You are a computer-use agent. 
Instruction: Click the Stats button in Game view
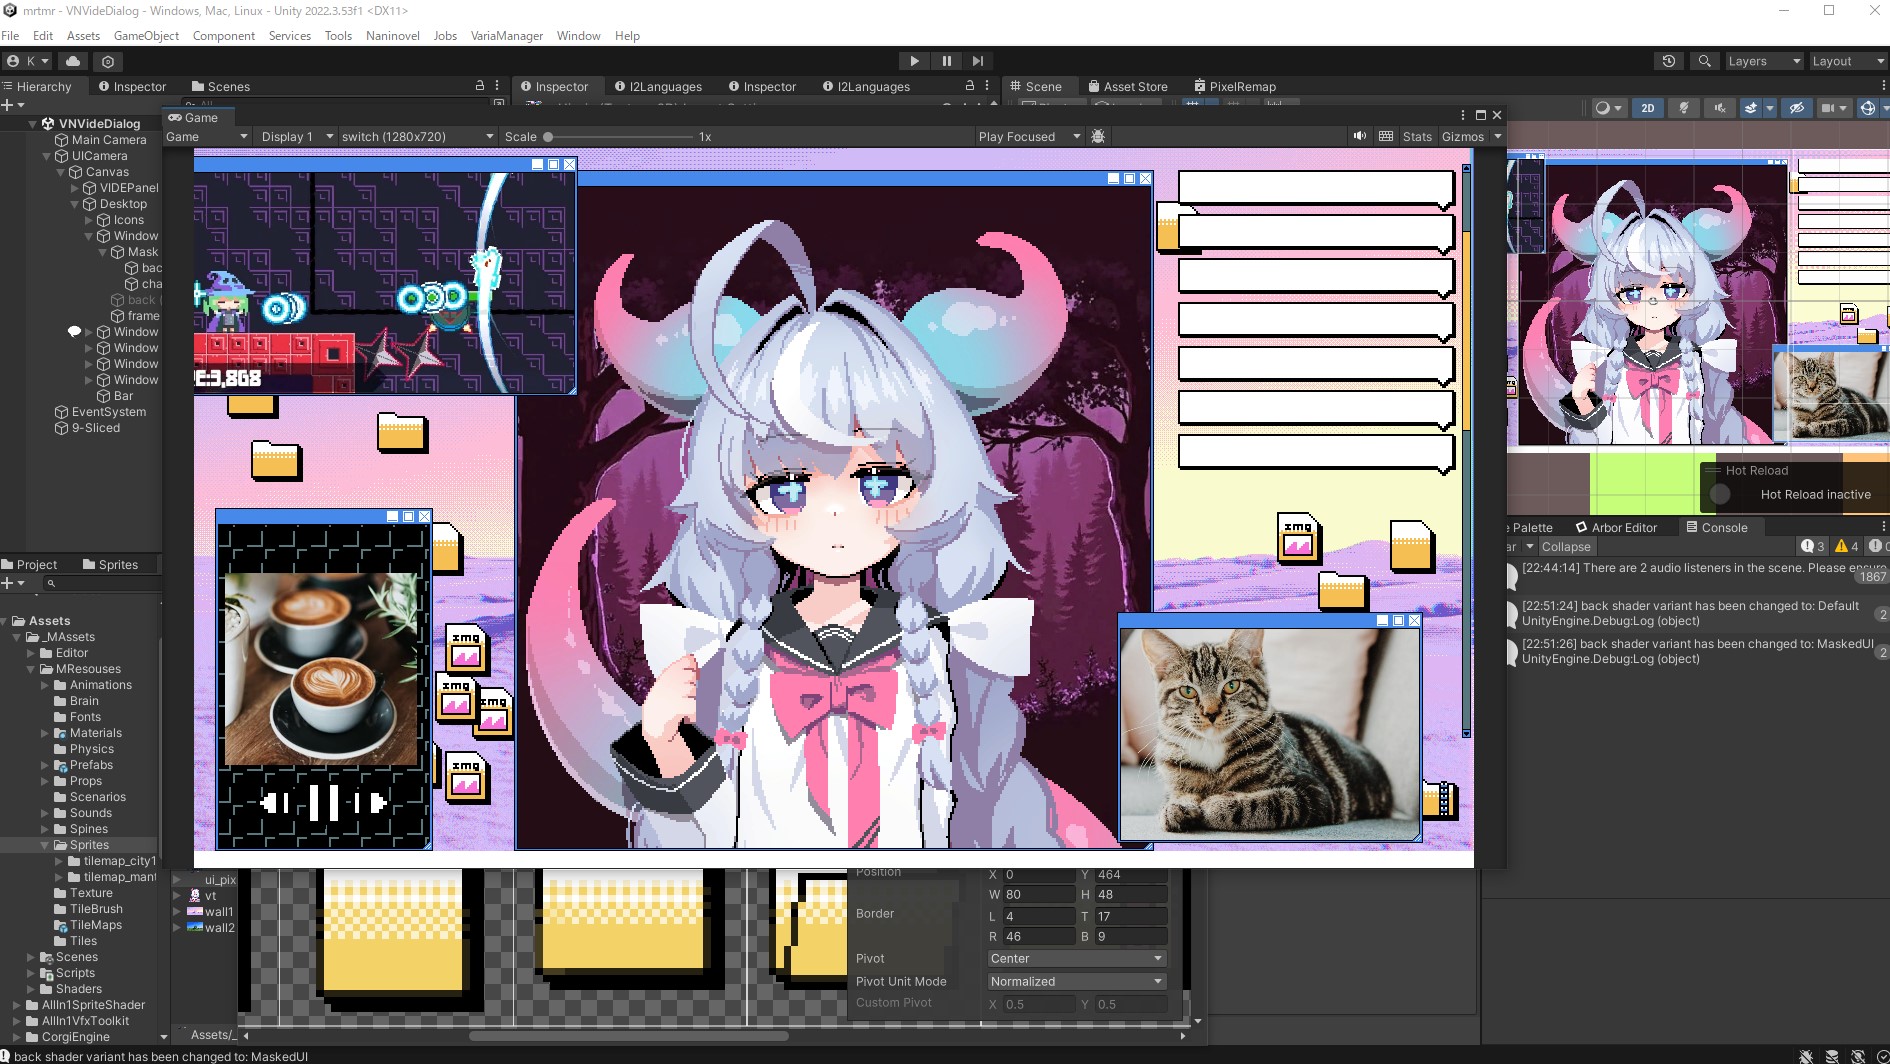coord(1416,137)
